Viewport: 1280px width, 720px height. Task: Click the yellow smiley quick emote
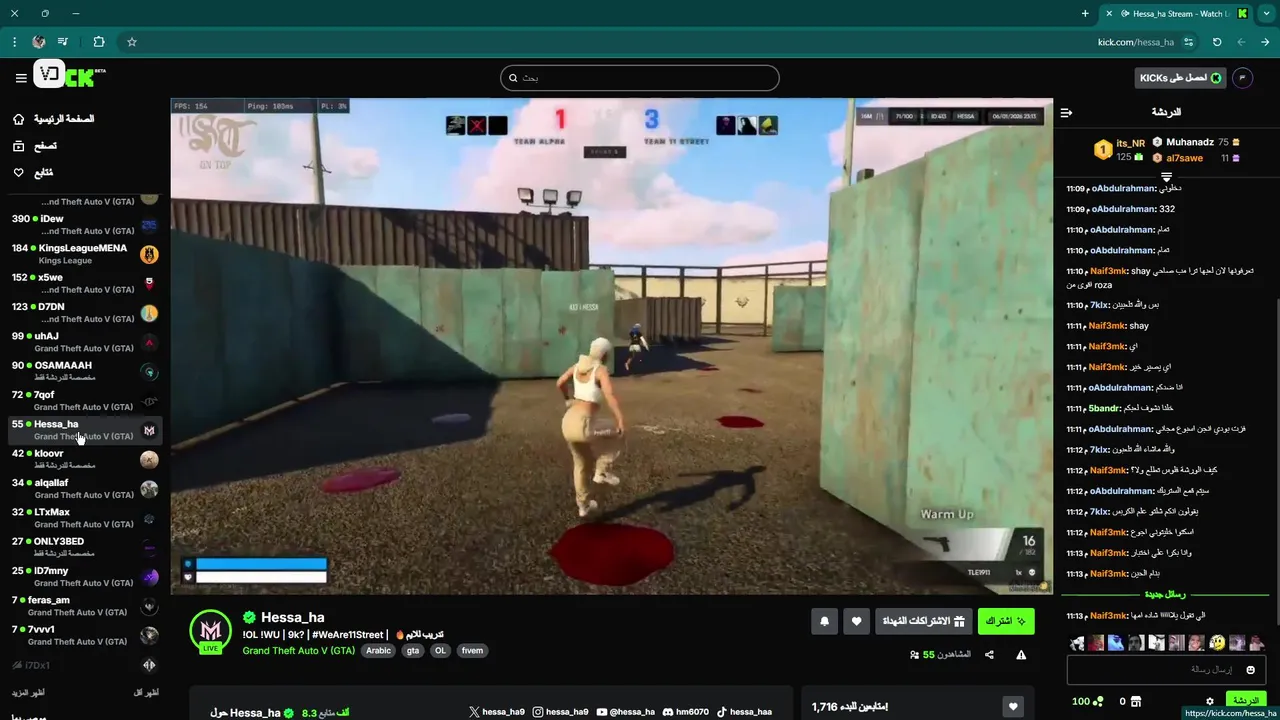1217,643
